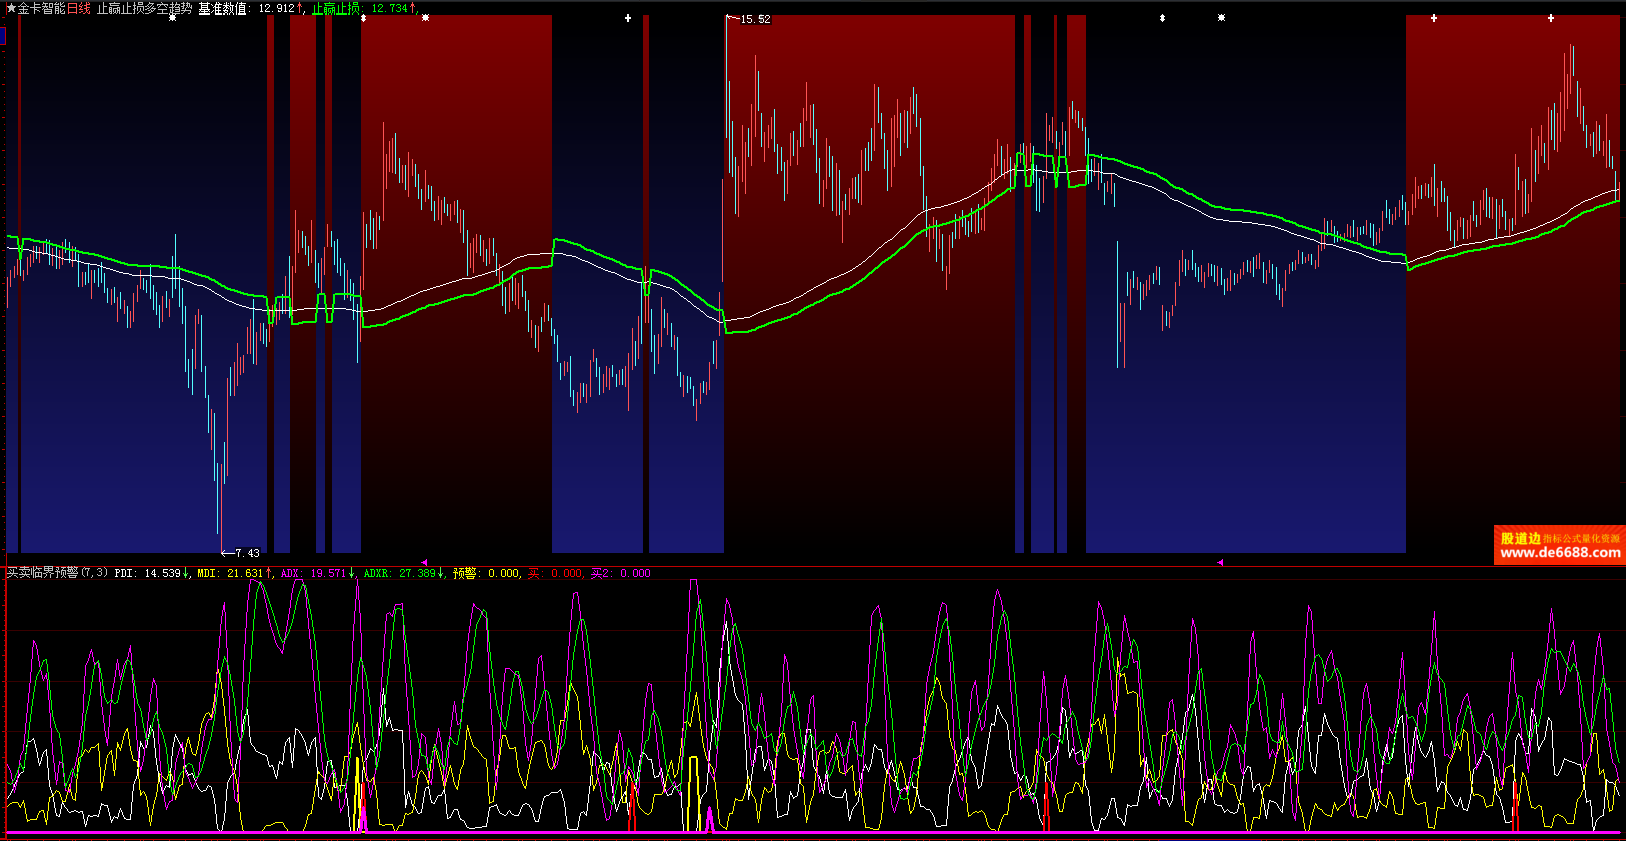Toggle the white 基准数值 line label
The image size is (1626, 841).
222,8
